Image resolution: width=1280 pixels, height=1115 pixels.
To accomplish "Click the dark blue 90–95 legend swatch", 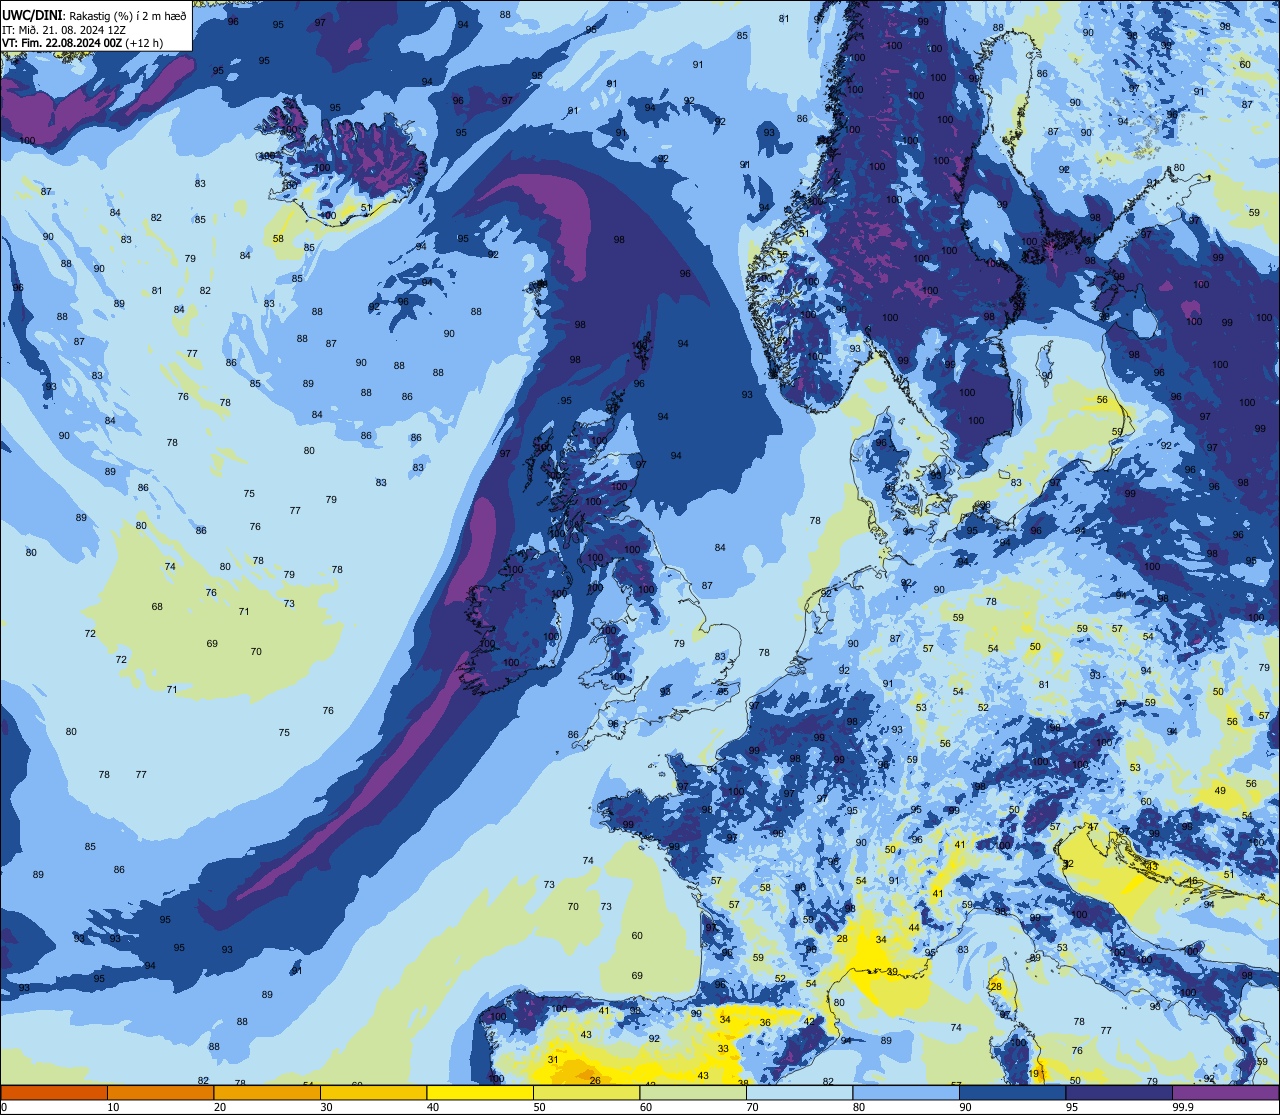I will click(x=1012, y=1092).
